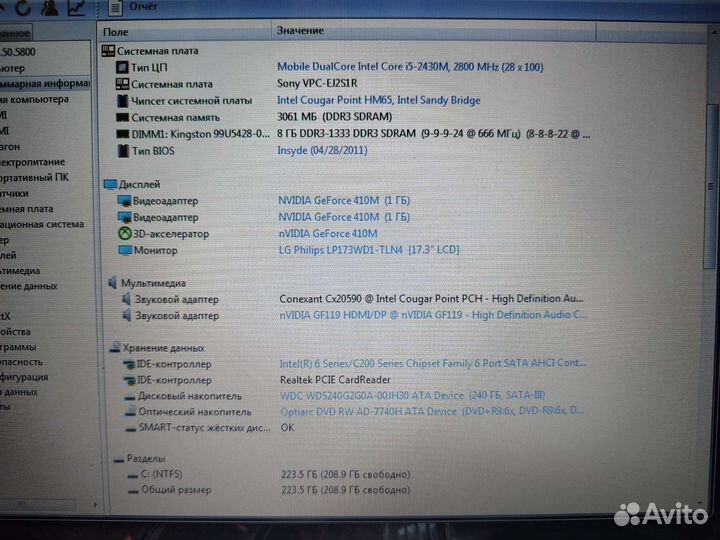Click the Поле column header
Image resolution: width=720 pixels, height=540 pixels.
click(116, 32)
